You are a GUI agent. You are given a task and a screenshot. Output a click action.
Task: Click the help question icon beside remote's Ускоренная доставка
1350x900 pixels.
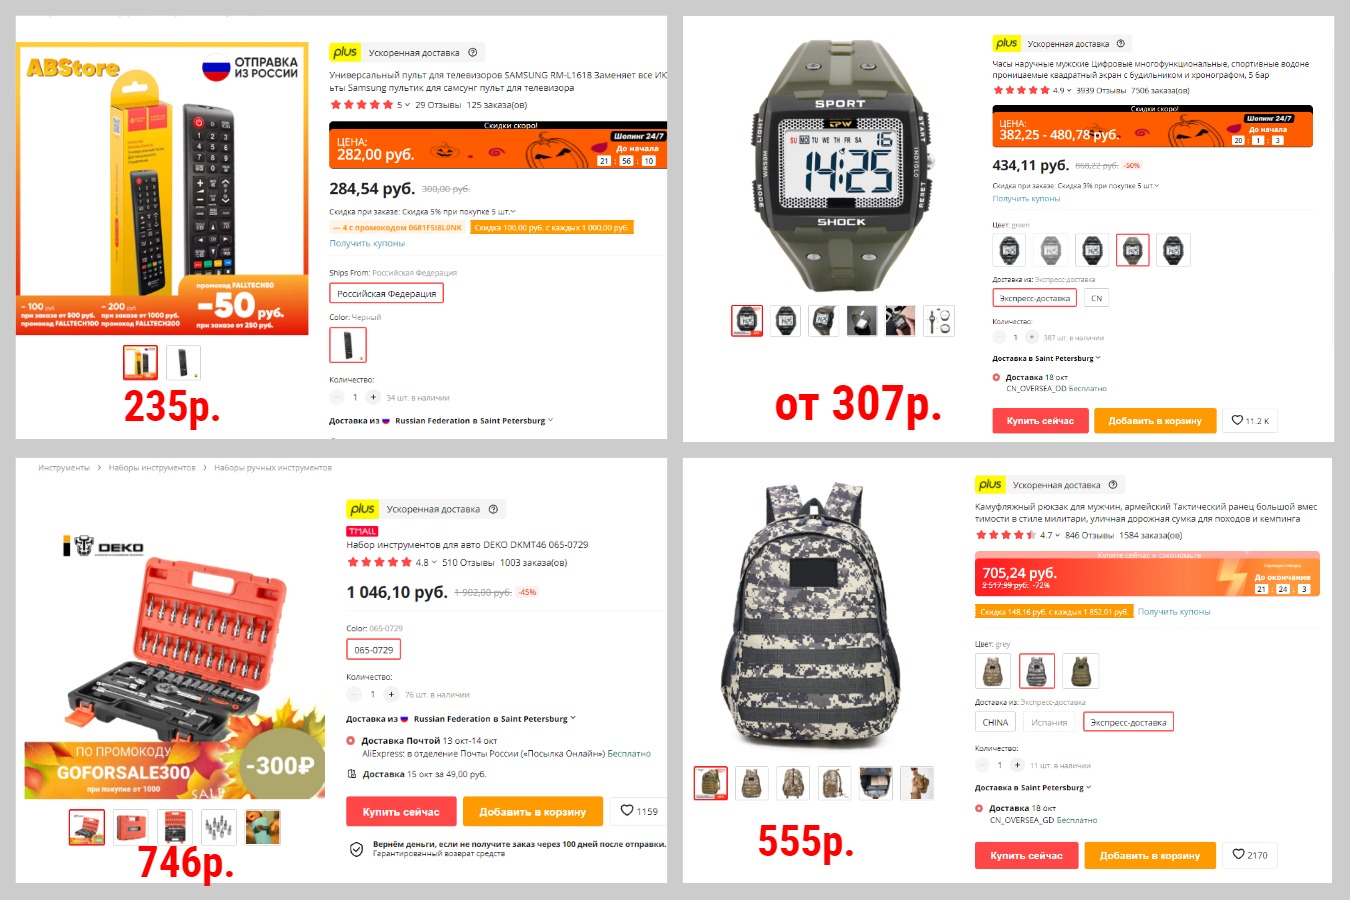473,52
